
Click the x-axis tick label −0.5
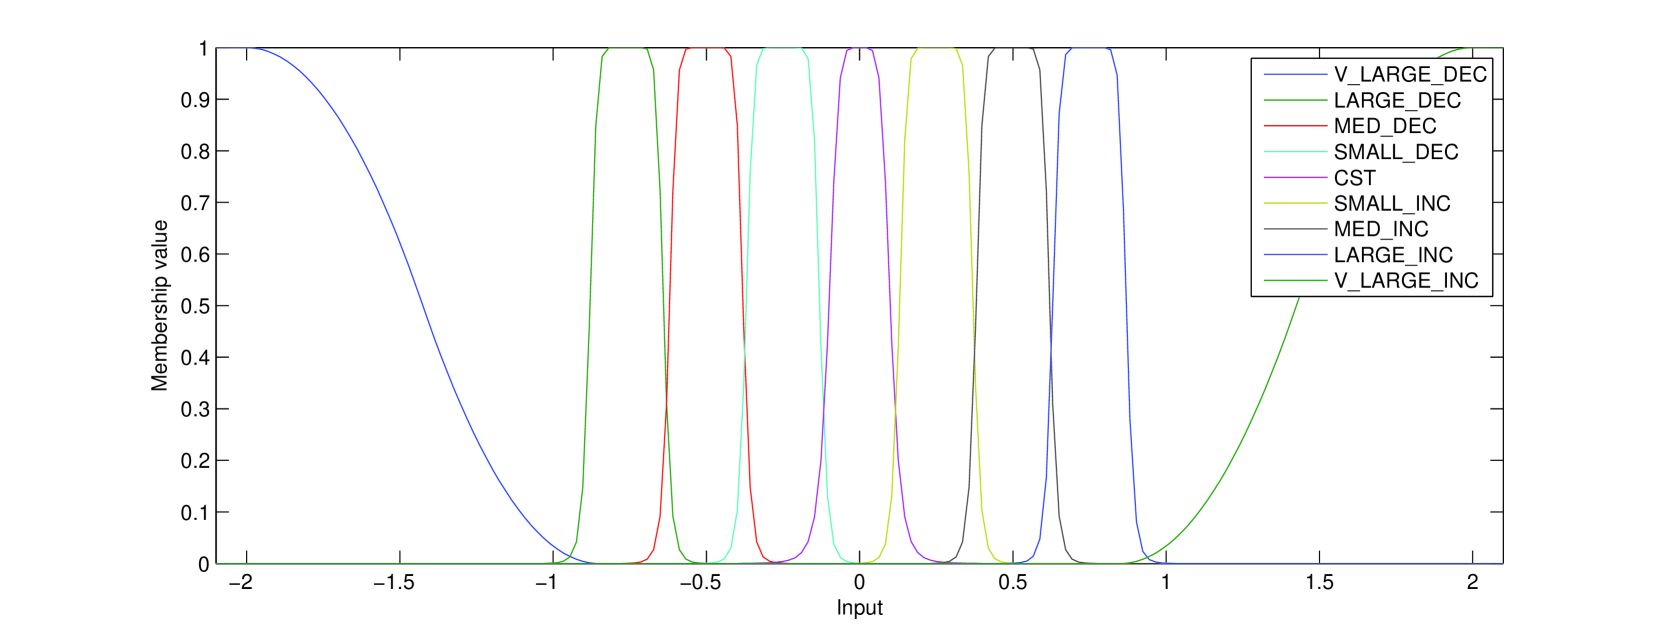click(699, 583)
